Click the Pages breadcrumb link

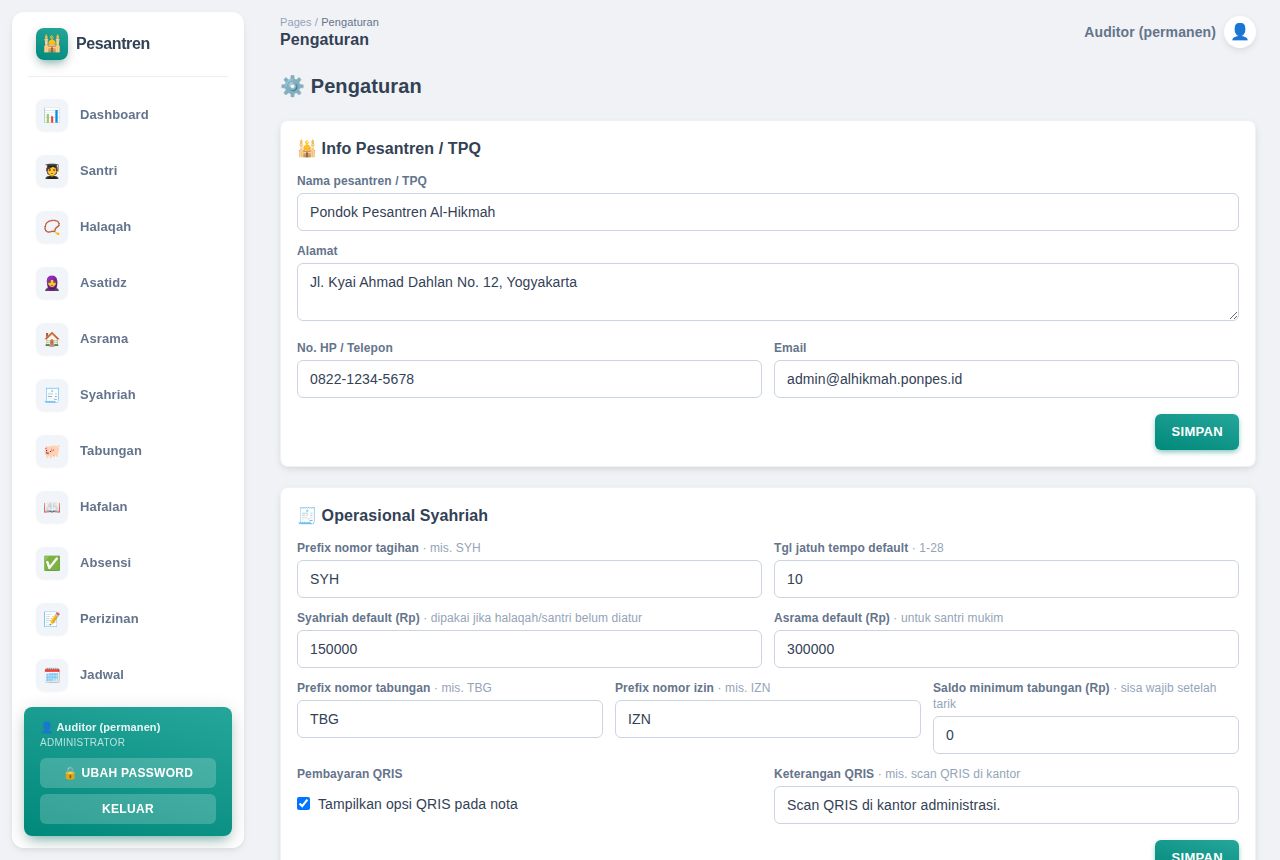295,22
